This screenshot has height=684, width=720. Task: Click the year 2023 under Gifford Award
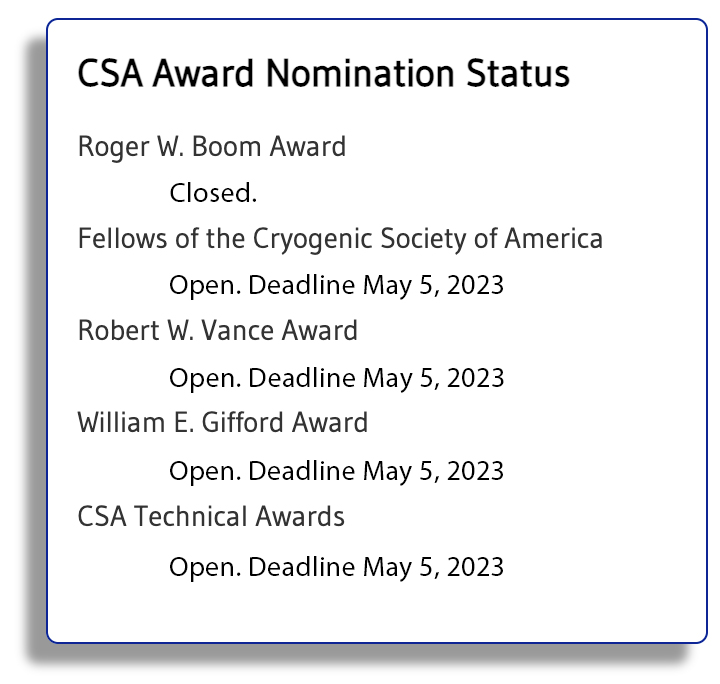[475, 471]
